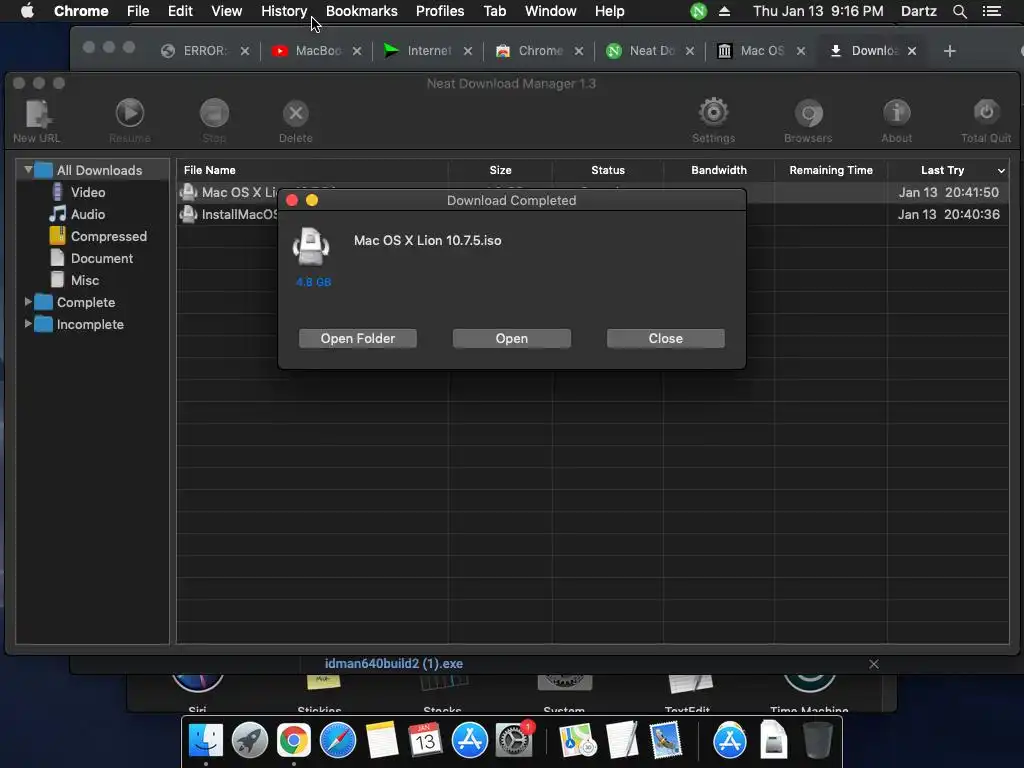The image size is (1024, 768).
Task: Click idman640build2 (1).exe in download bar
Action: (394, 664)
